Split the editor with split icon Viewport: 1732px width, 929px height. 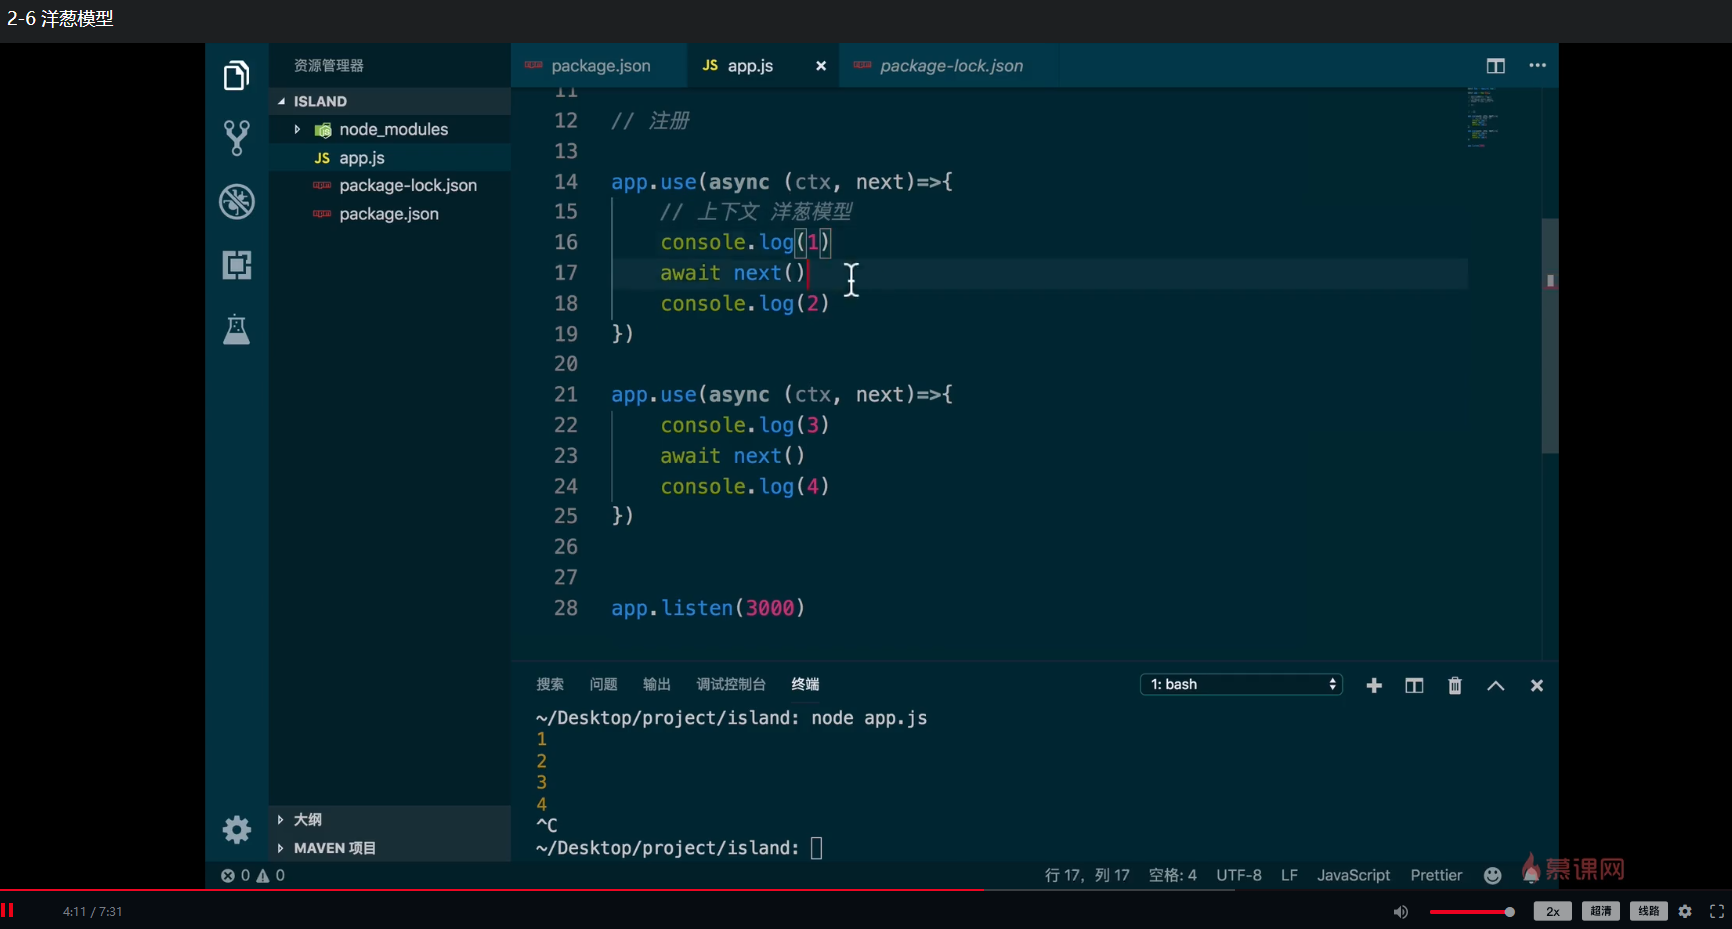[1495, 66]
